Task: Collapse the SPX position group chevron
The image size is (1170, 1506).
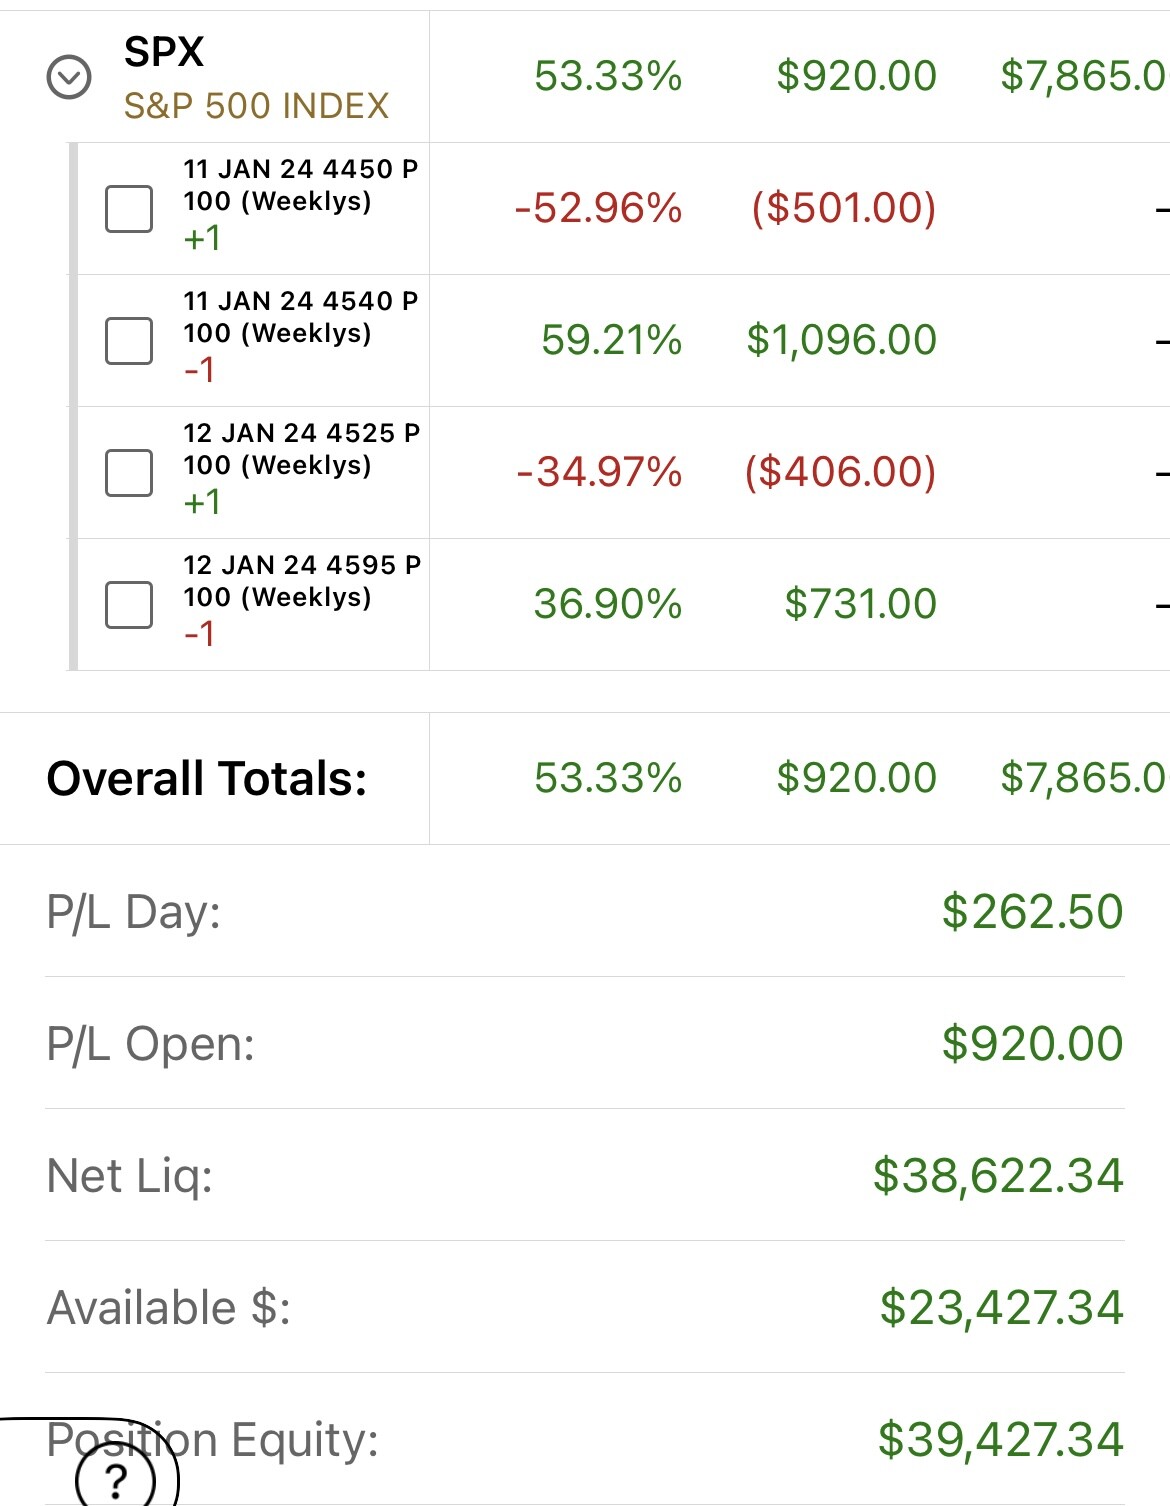Action: 69,77
